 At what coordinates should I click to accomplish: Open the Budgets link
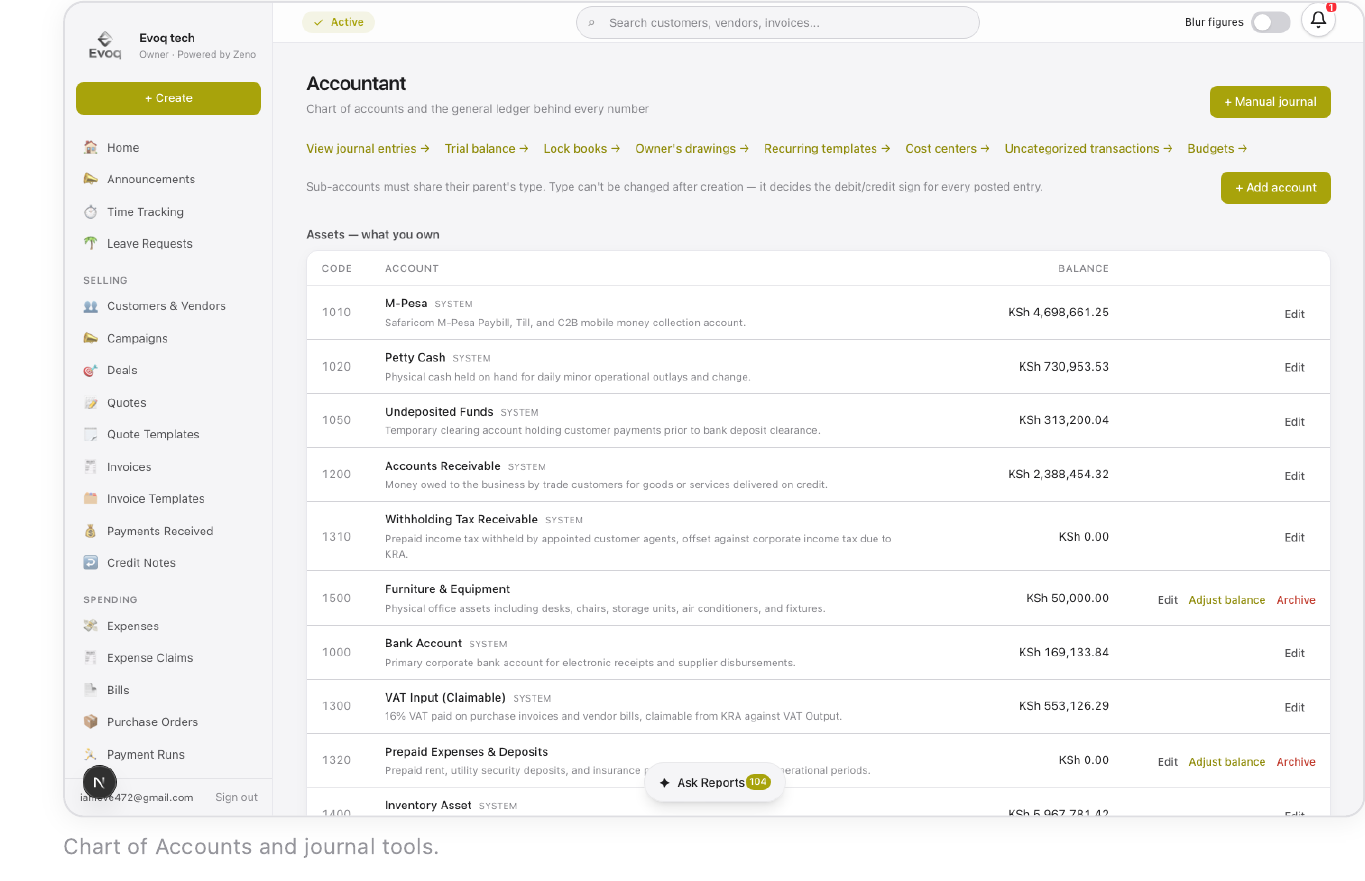point(1217,149)
